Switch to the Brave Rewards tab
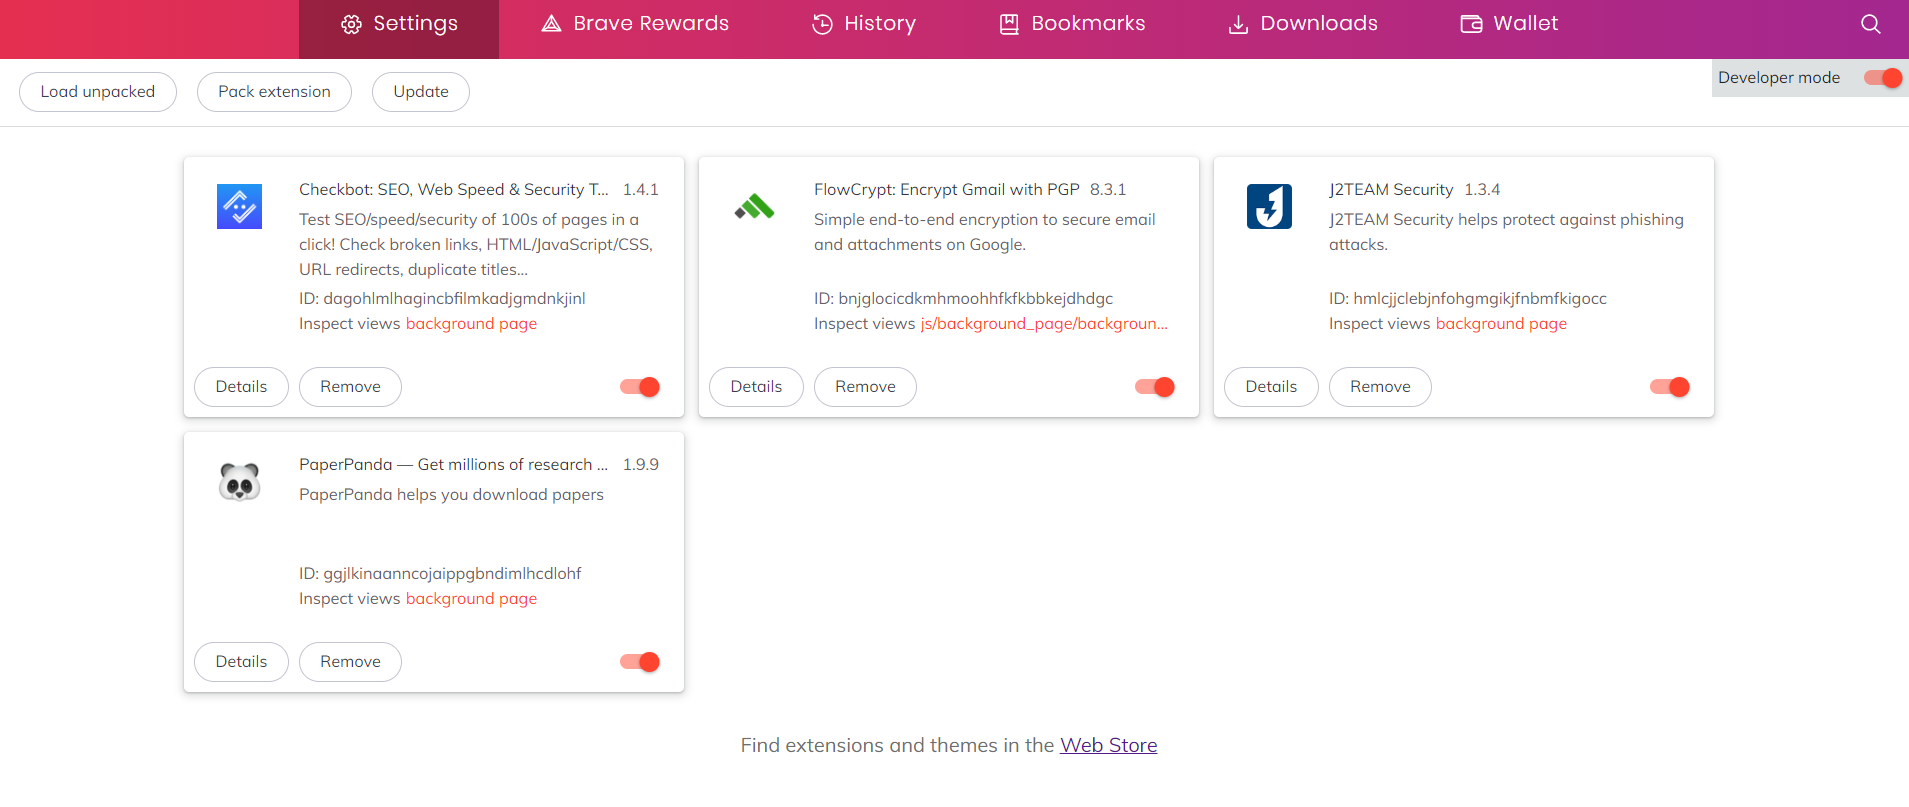 [x=635, y=24]
